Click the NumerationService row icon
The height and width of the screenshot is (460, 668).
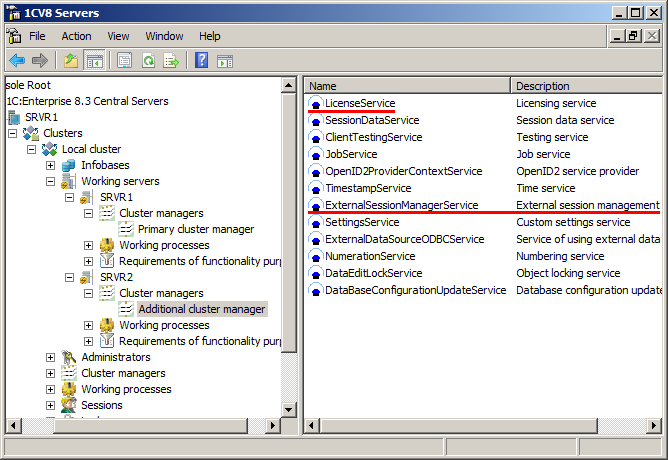316,257
